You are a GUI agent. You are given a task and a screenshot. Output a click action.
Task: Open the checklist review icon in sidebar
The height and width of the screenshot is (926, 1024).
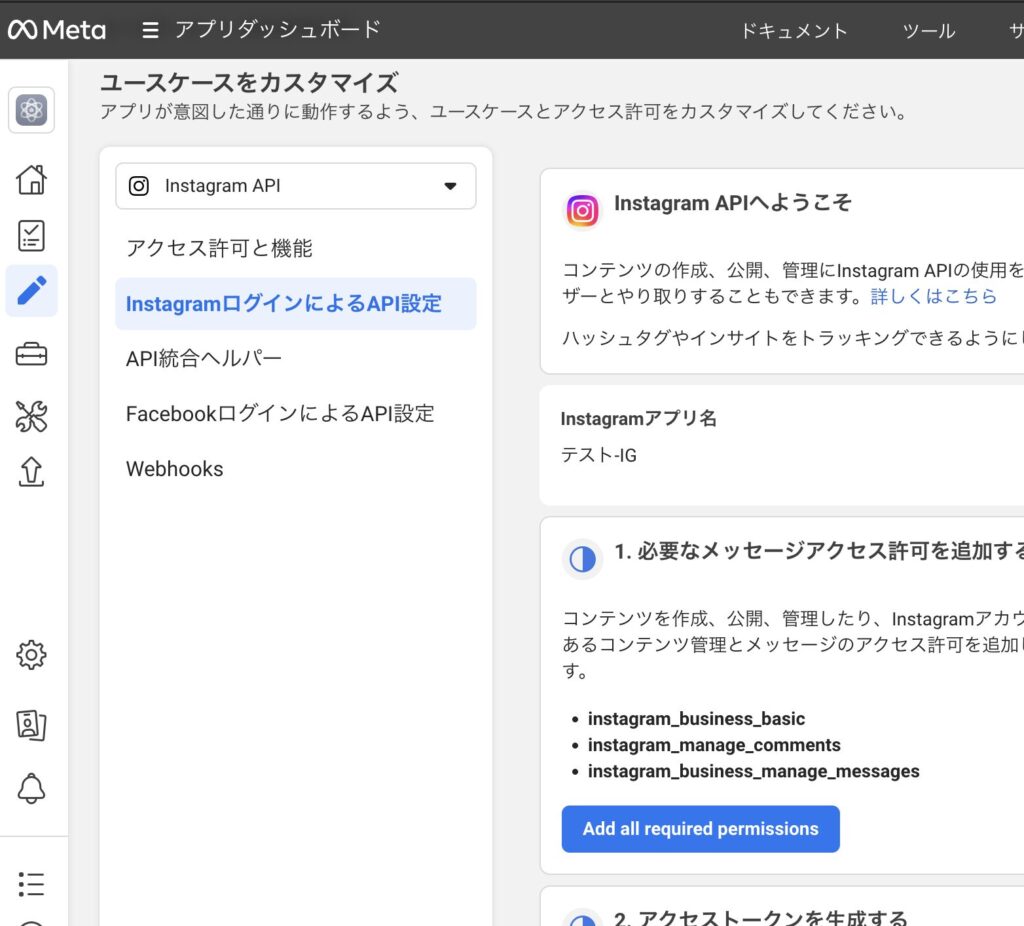32,235
